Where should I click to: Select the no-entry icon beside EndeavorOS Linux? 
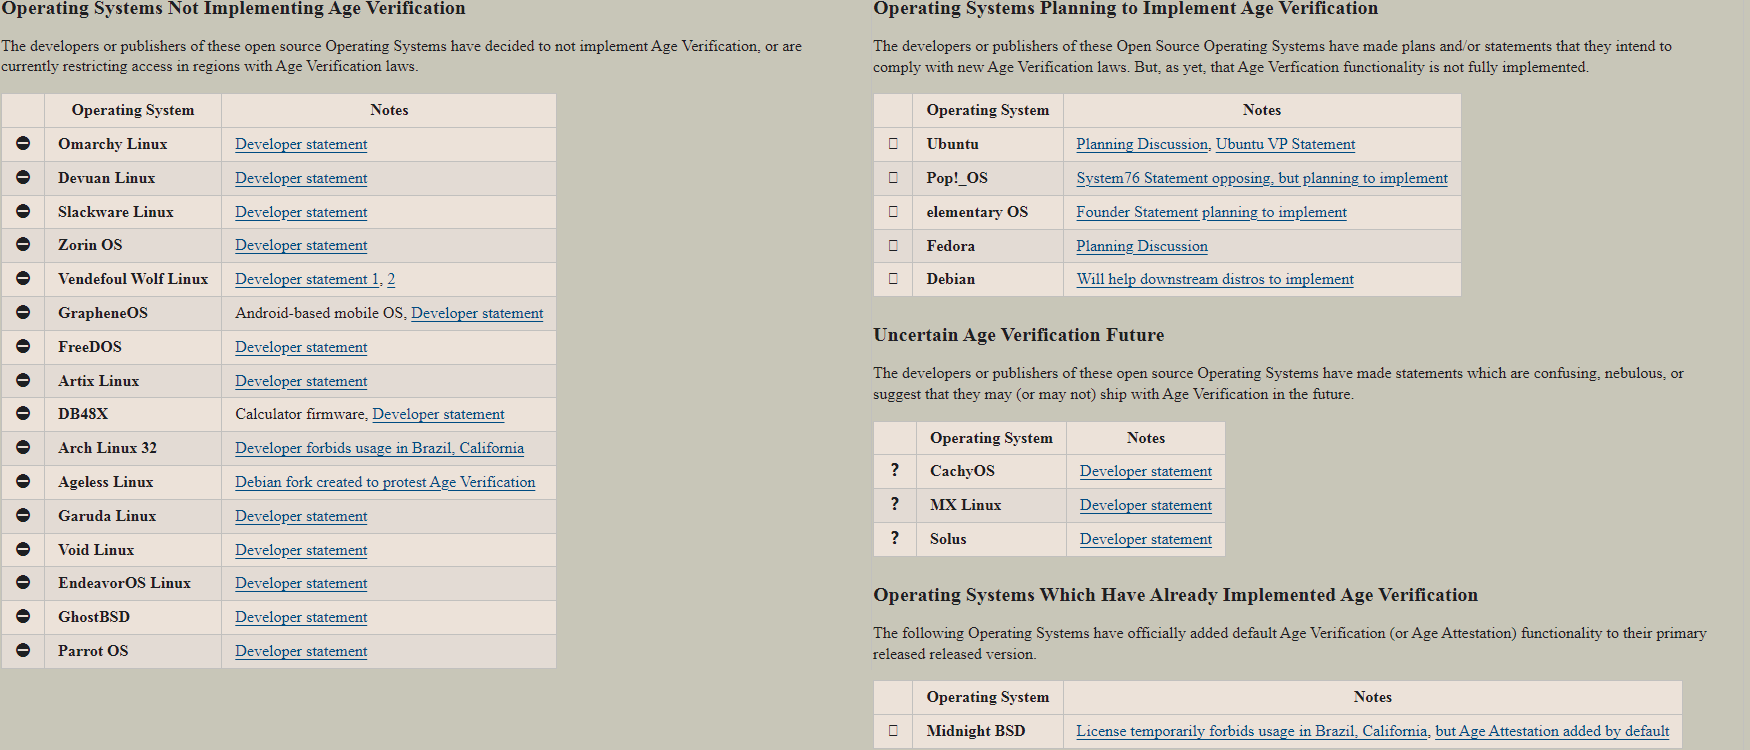(x=23, y=583)
